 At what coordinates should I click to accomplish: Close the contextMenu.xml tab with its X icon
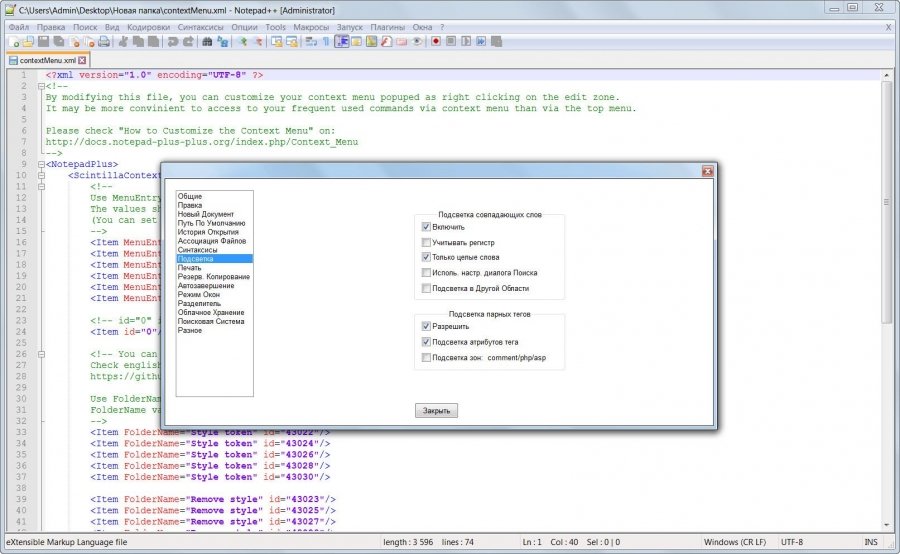pyautogui.click(x=82, y=60)
